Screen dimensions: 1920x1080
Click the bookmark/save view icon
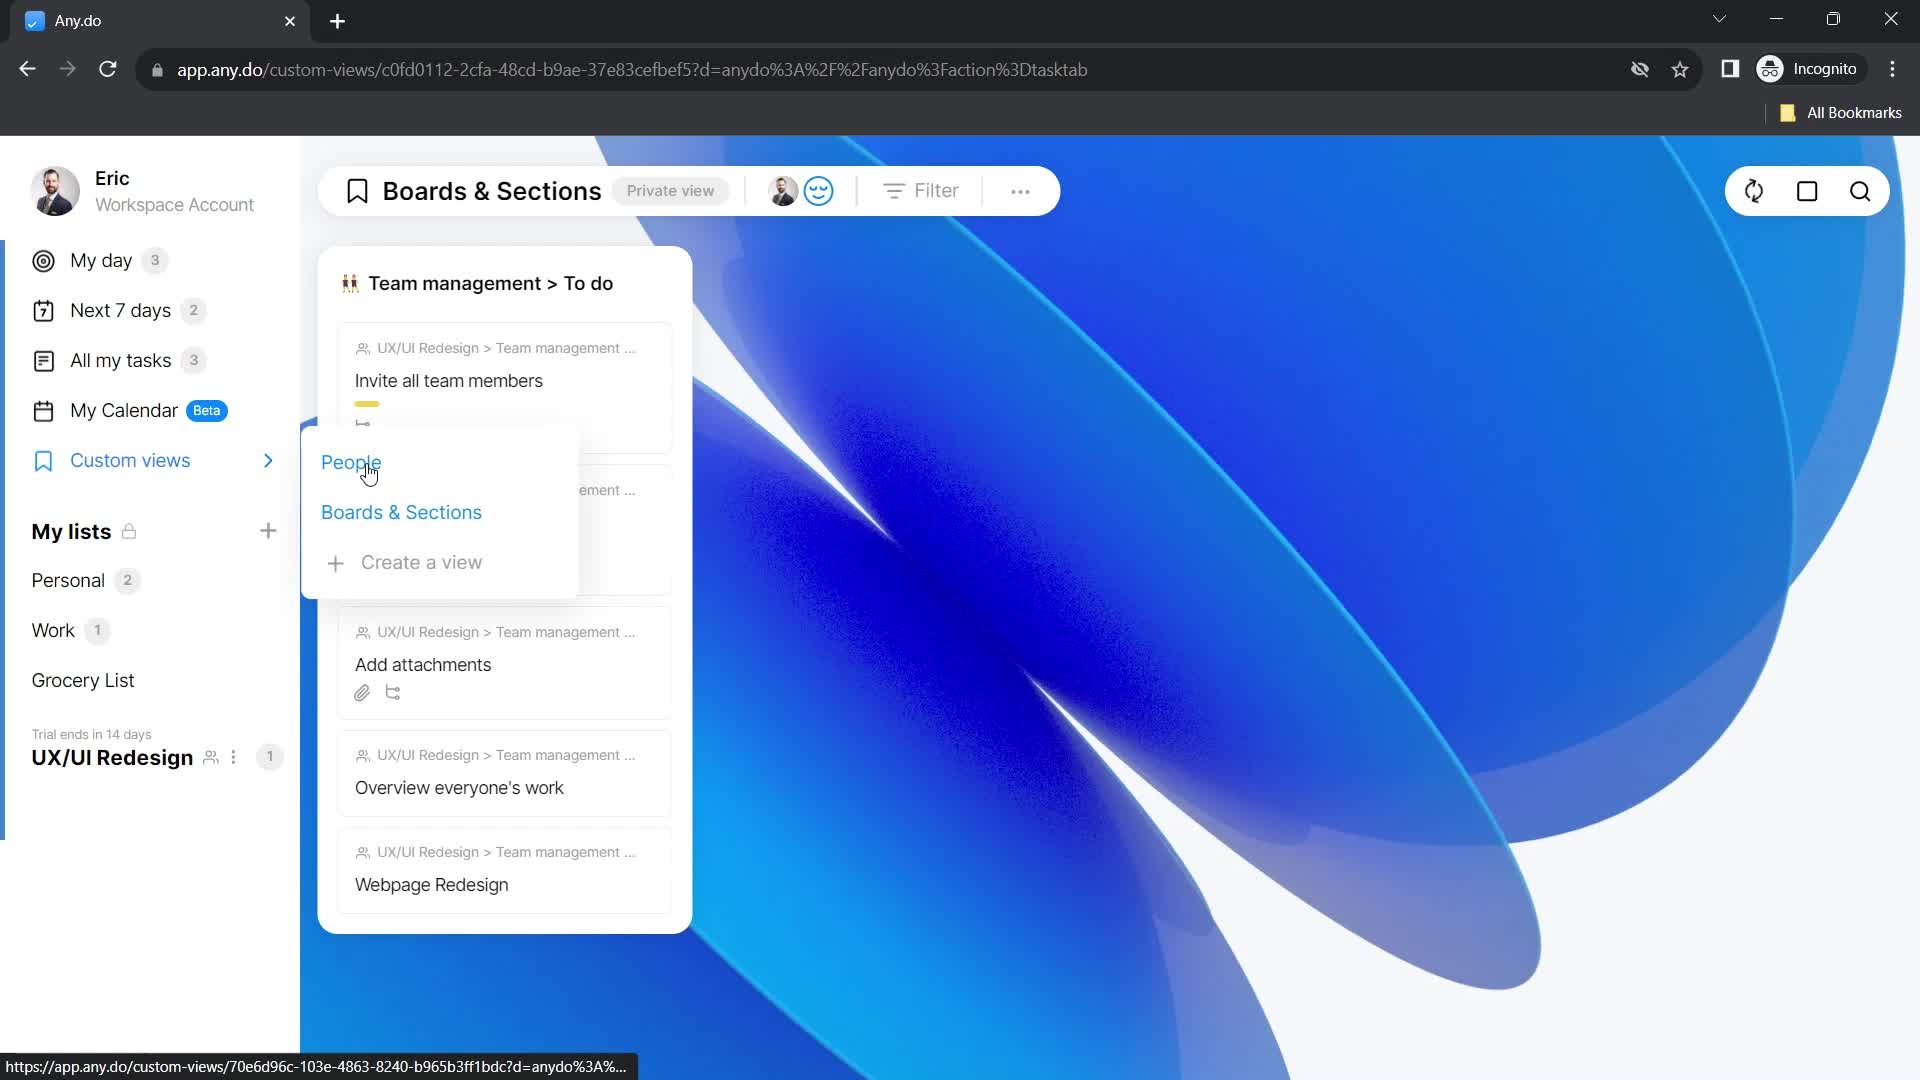[x=356, y=190]
